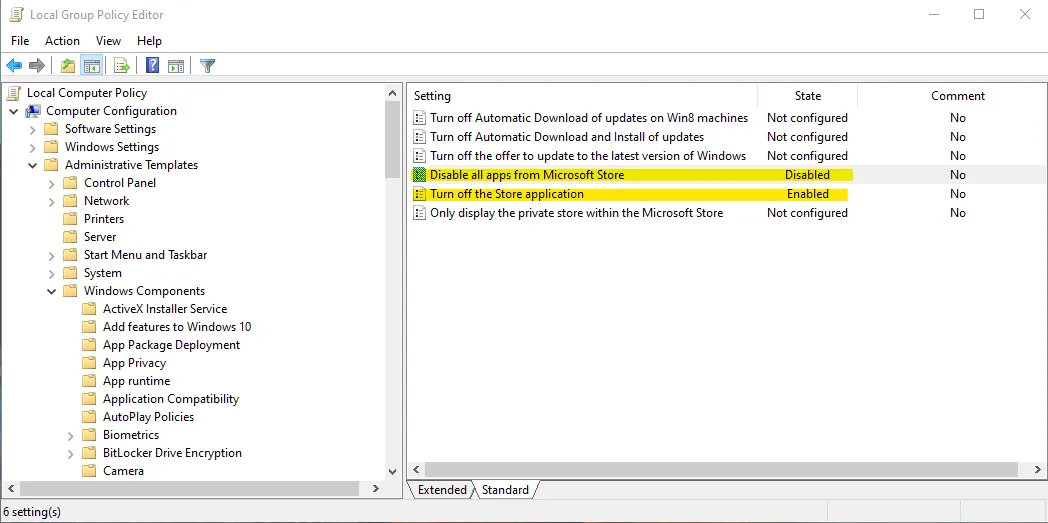Click the tree pane scroll down arrow
This screenshot has width=1048, height=523.
(x=392, y=471)
